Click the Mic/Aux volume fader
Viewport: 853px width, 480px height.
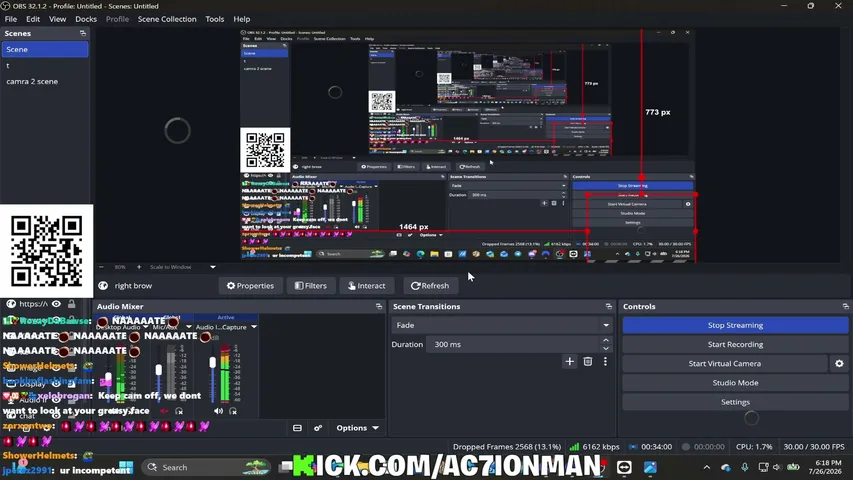click(158, 370)
